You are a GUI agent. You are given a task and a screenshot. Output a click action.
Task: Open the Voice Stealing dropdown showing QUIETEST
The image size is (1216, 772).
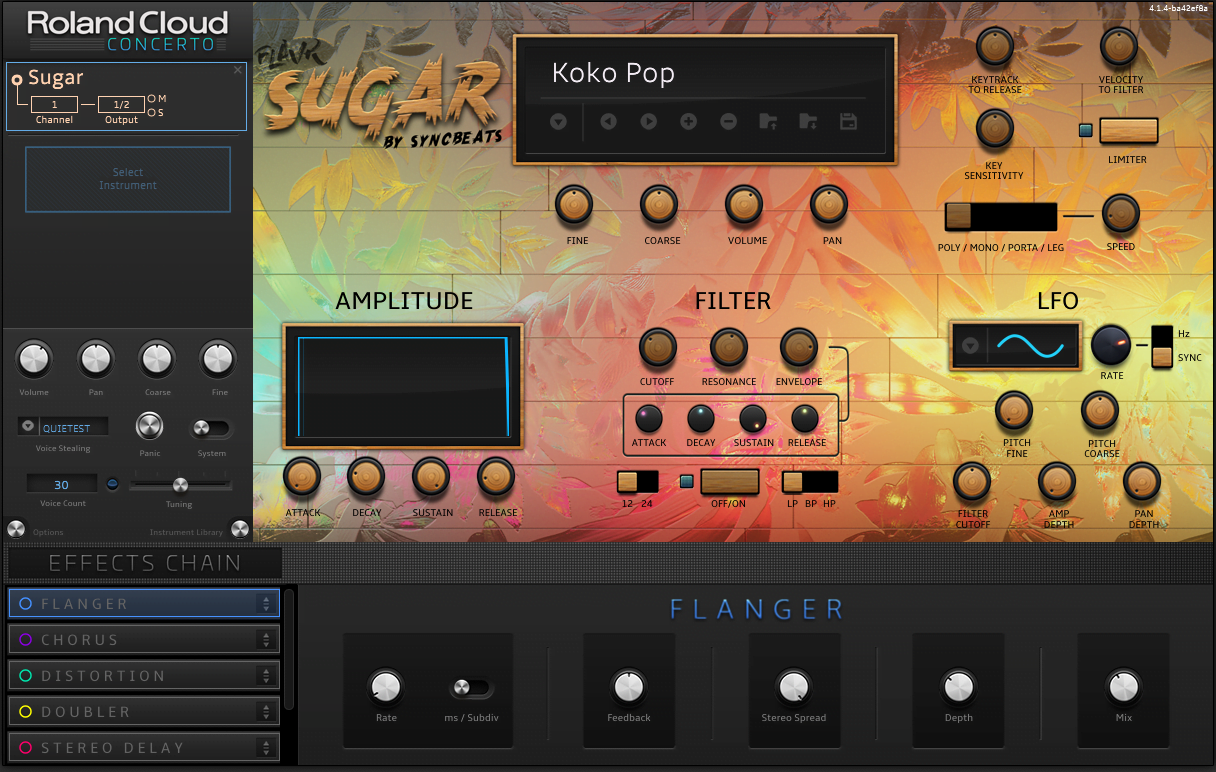coord(27,428)
